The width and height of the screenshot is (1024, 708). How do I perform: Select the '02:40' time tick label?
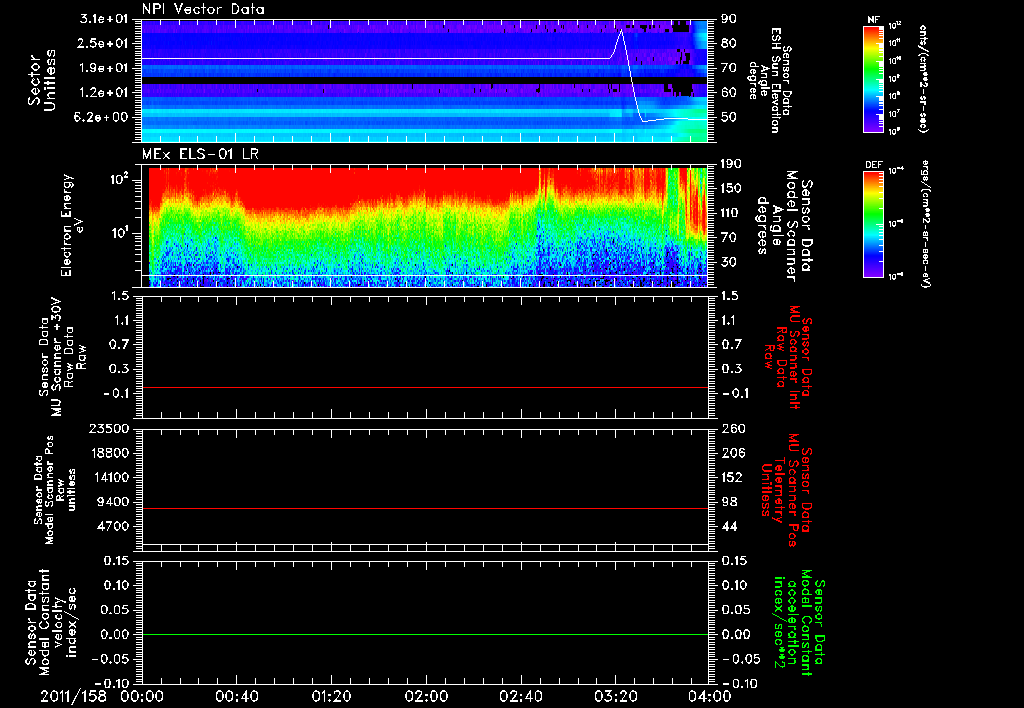pos(520,696)
